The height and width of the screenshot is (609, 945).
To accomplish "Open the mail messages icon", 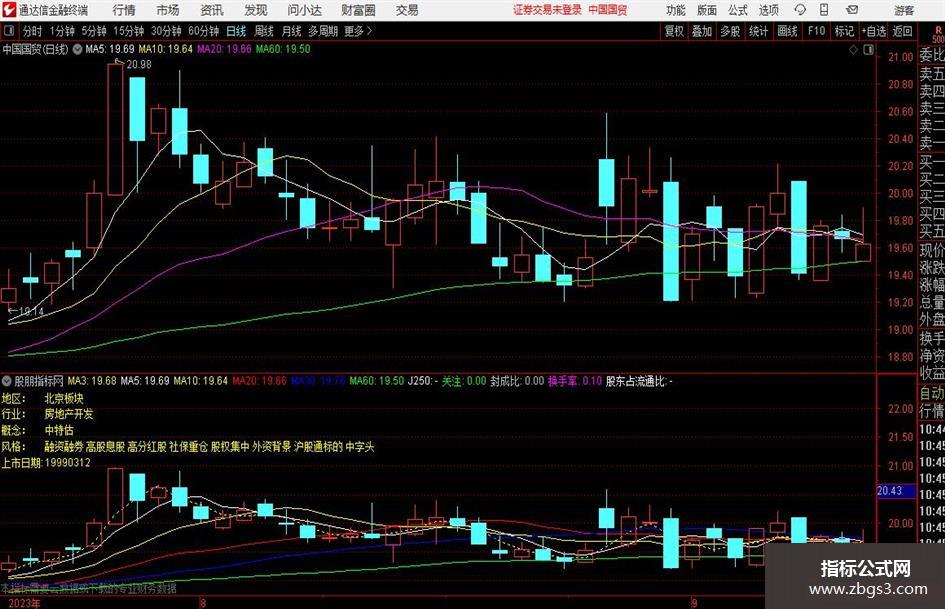I will (852, 10).
